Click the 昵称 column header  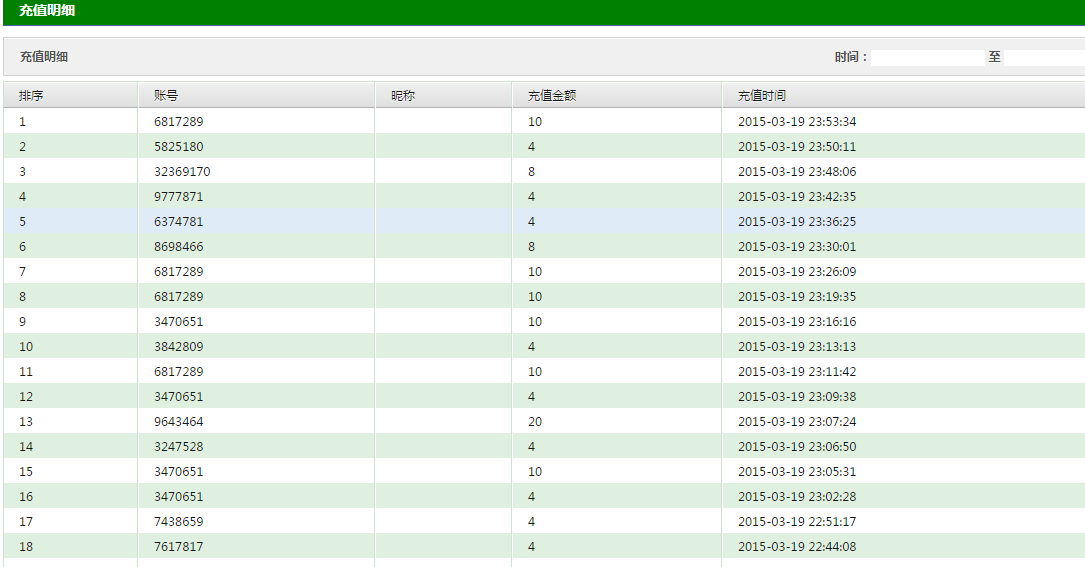point(444,96)
